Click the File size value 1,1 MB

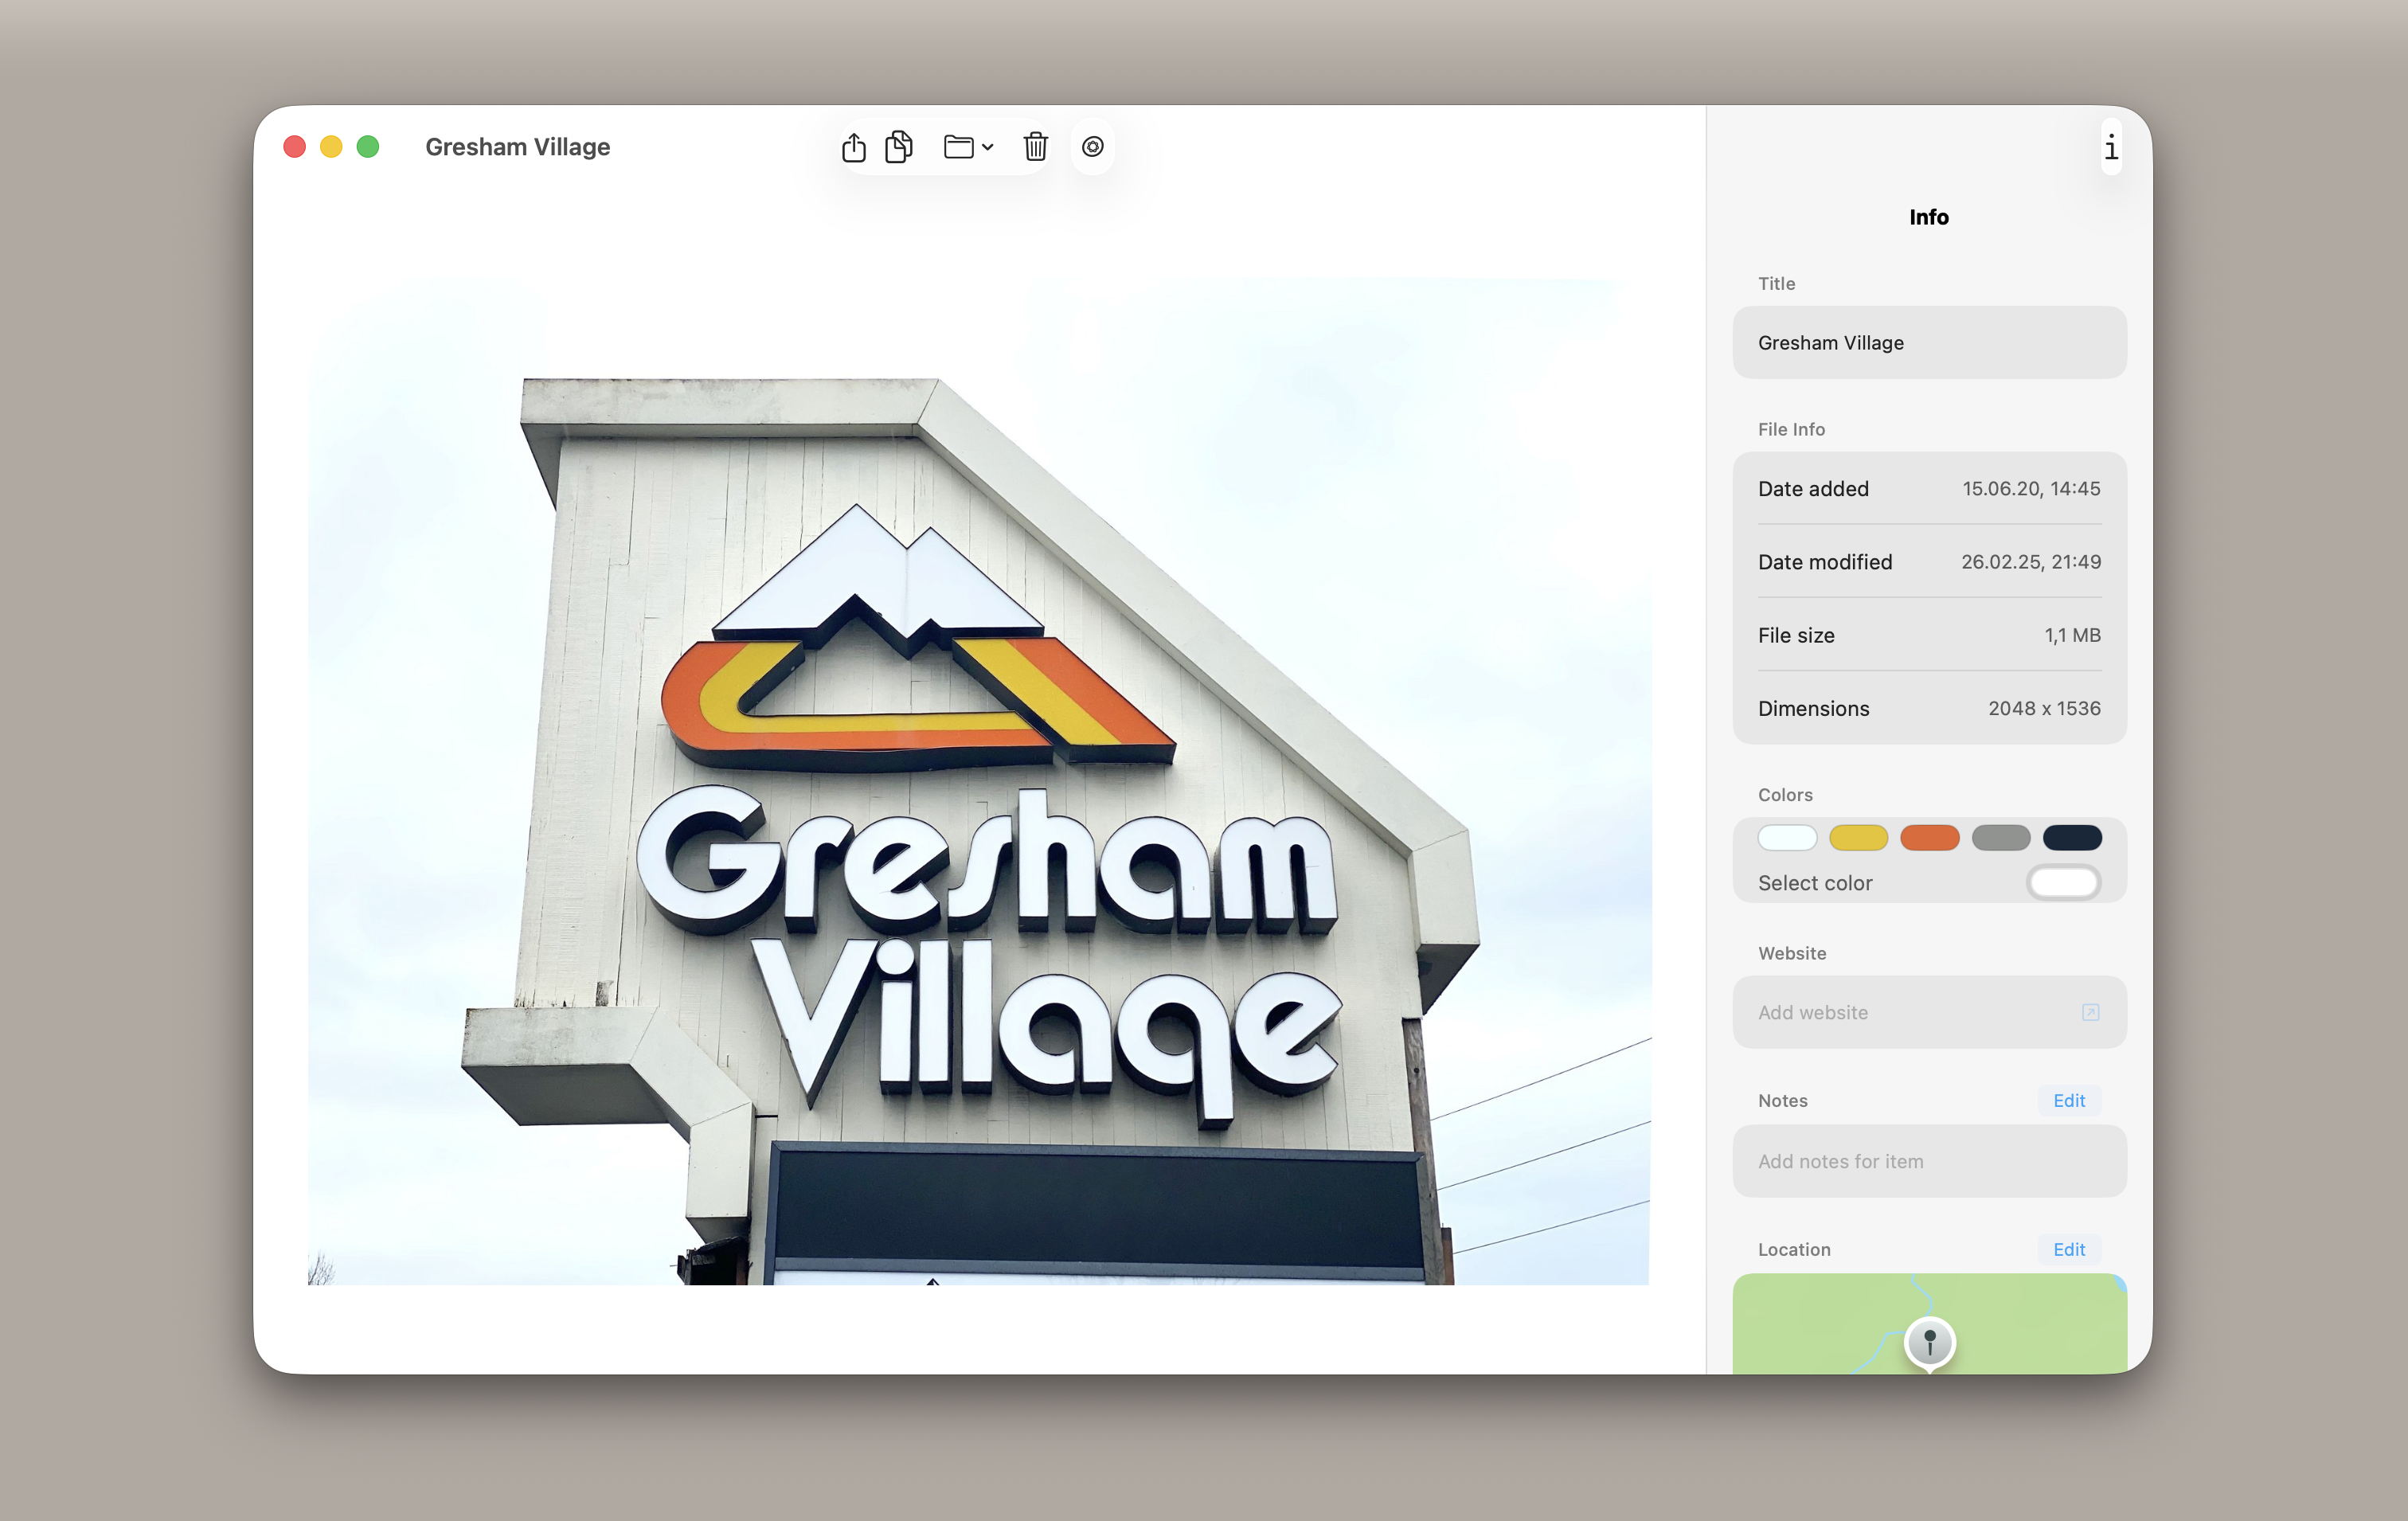2072,635
